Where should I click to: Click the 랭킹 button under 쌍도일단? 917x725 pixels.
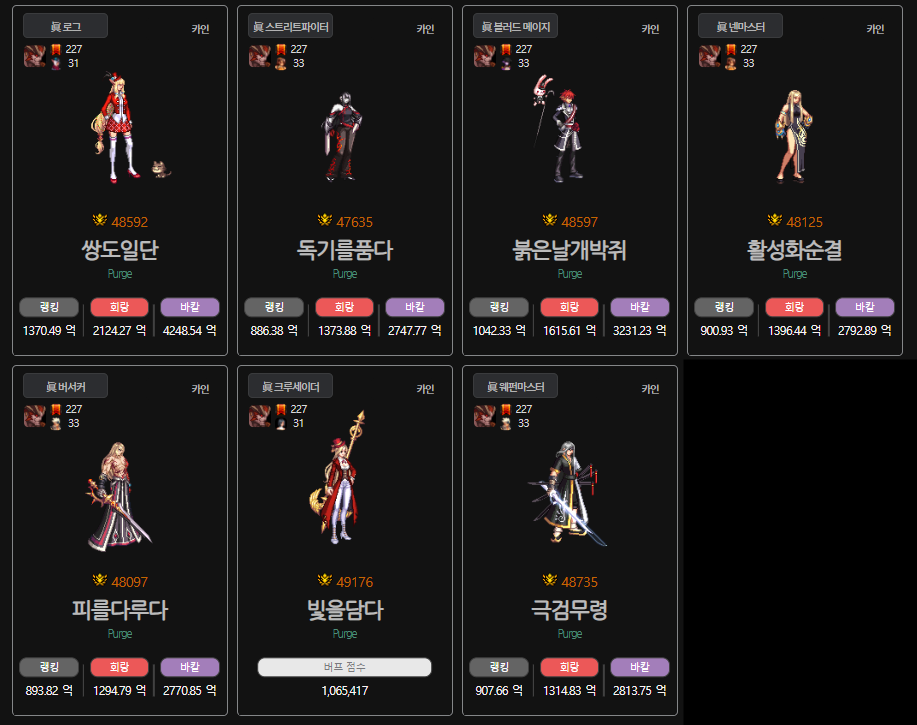(x=49, y=308)
